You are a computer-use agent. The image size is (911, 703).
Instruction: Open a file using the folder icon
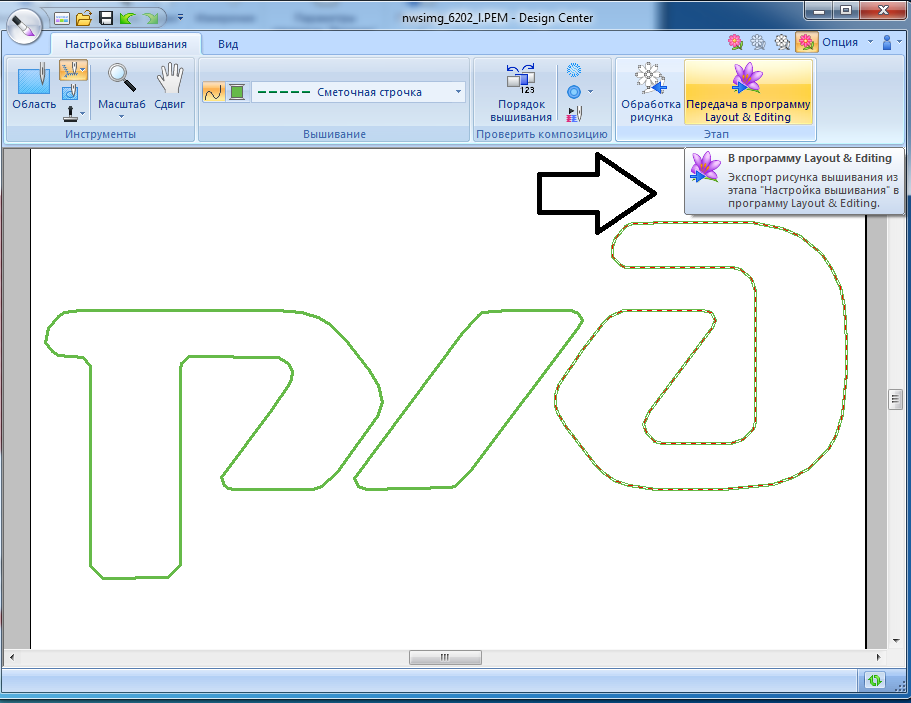tap(84, 17)
